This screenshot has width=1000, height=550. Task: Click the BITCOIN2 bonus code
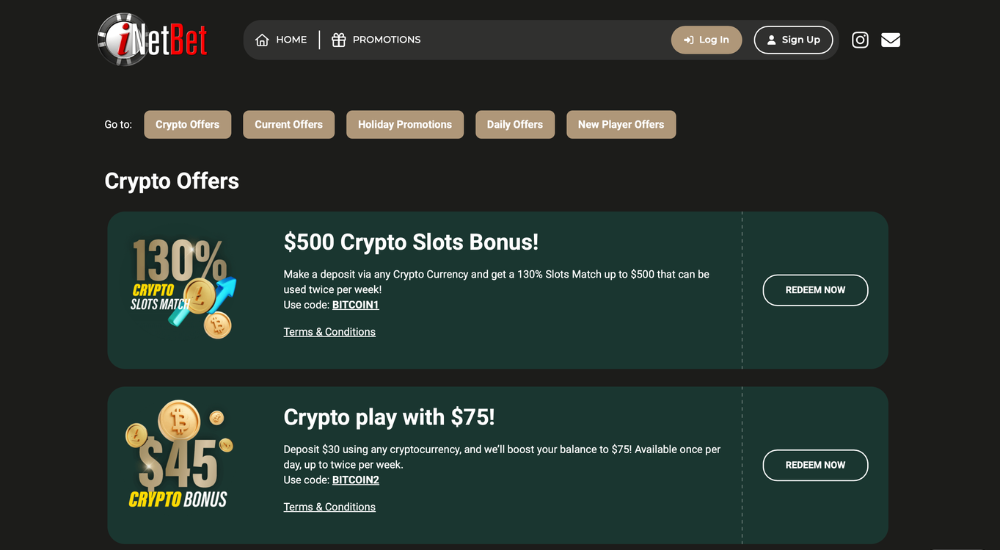(x=355, y=480)
